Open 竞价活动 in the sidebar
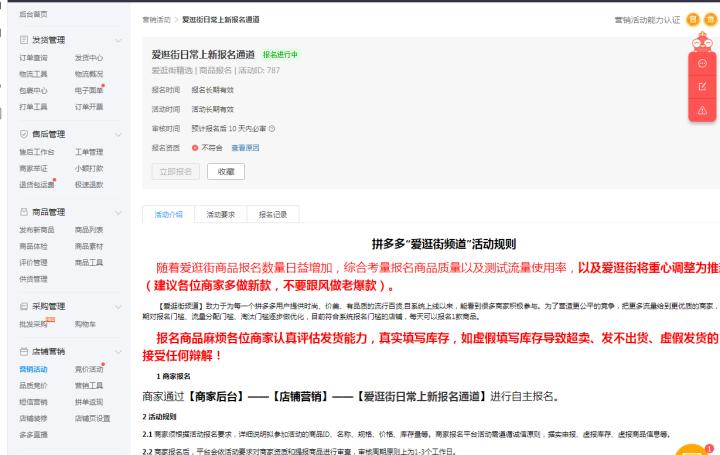The width and height of the screenshot is (720, 455). click(89, 369)
